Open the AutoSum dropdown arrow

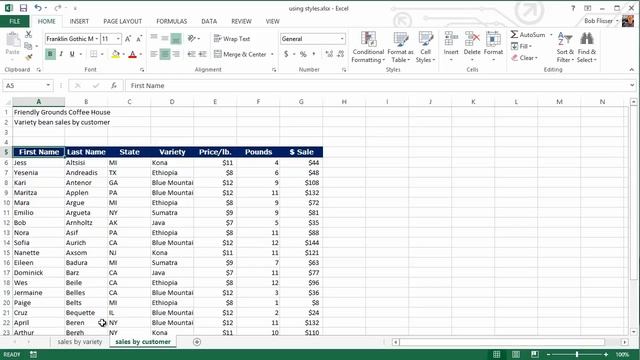pyautogui.click(x=551, y=35)
